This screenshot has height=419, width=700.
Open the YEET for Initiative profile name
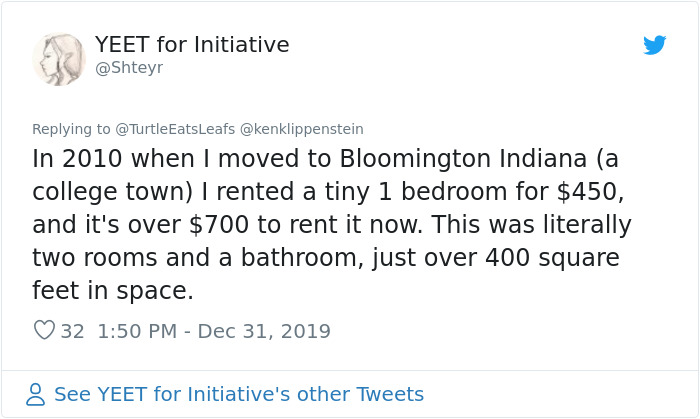point(192,44)
